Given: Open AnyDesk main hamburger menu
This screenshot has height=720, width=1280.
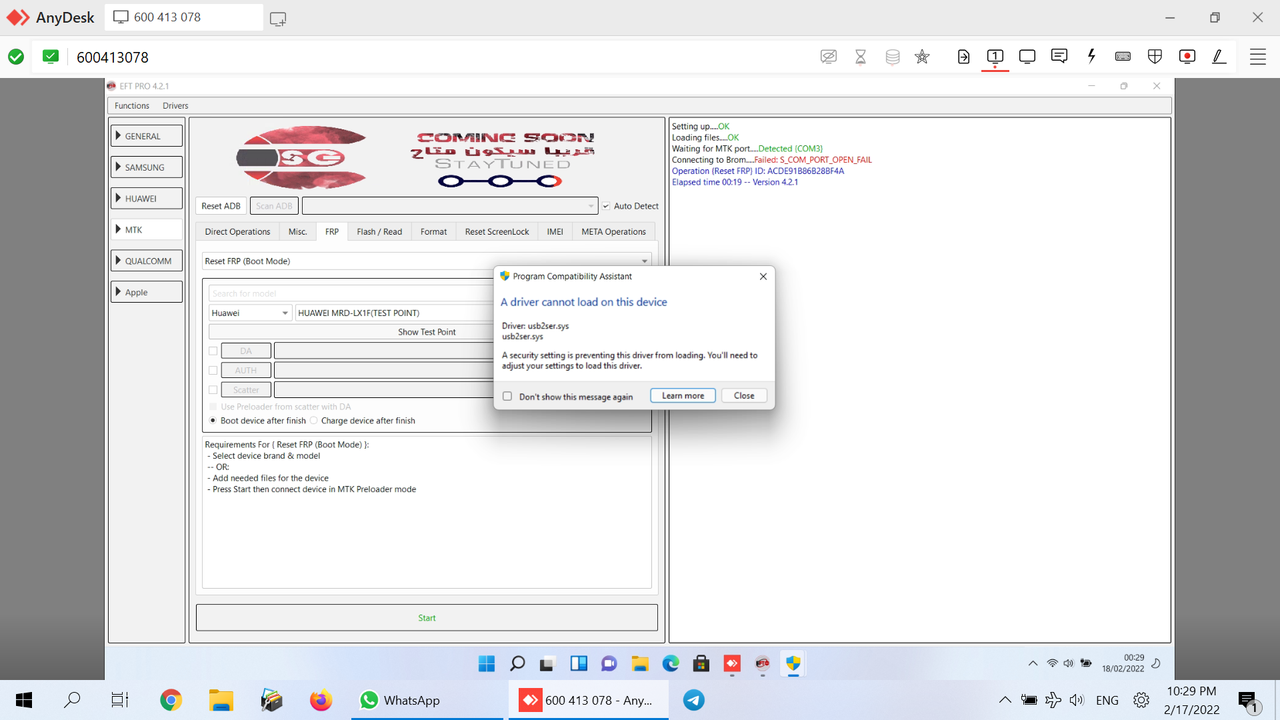Looking at the screenshot, I should [1258, 57].
